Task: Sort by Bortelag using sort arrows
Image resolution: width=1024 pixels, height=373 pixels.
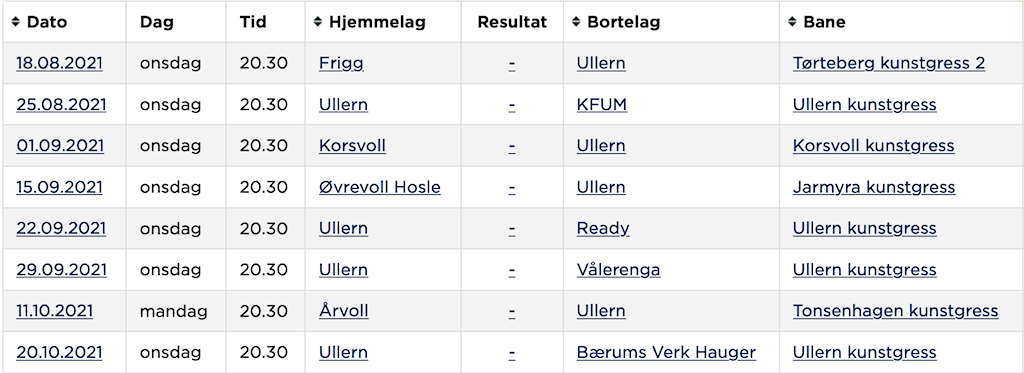Action: (x=576, y=22)
